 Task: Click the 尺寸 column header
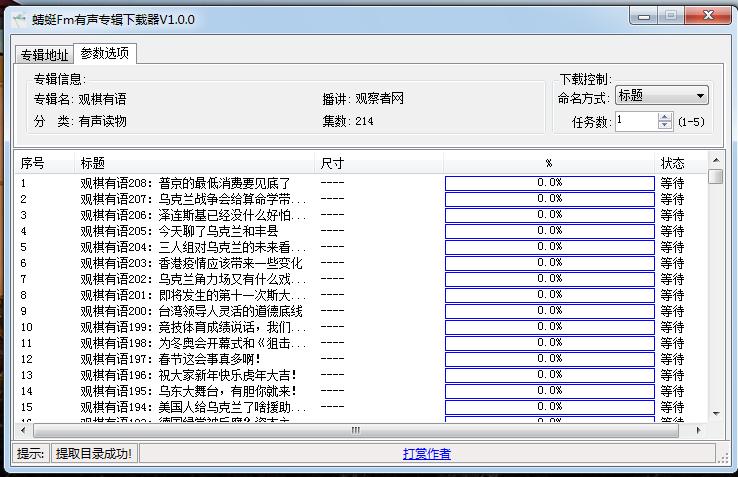(332, 162)
